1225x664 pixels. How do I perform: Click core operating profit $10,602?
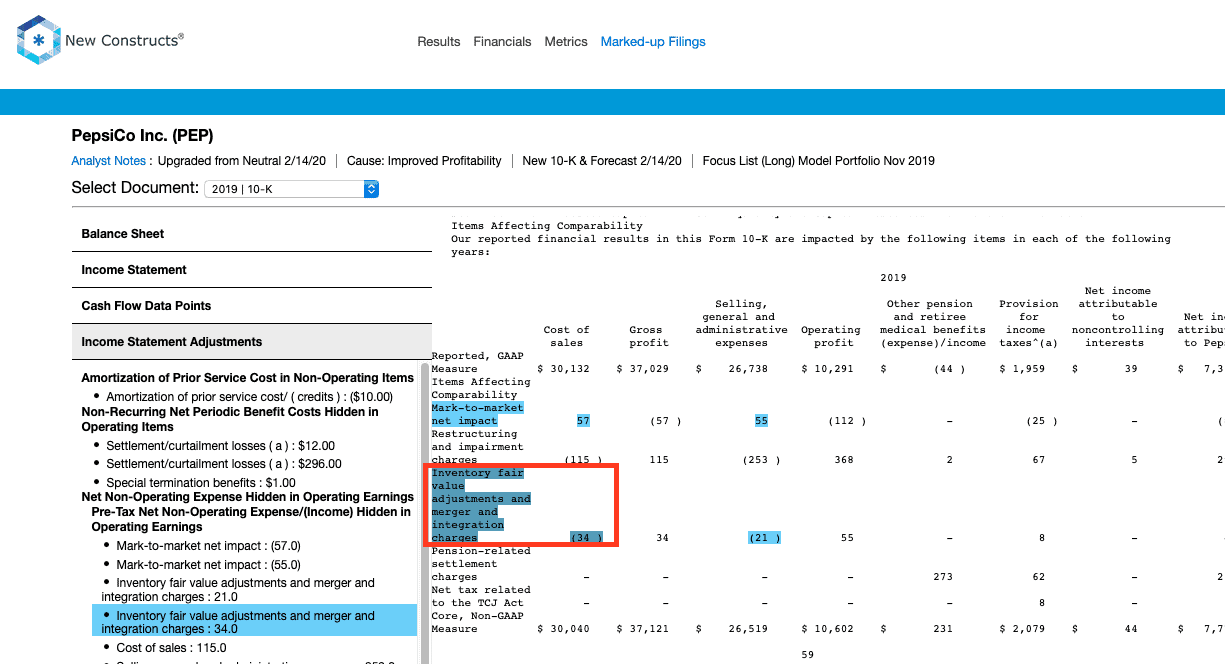(827, 629)
